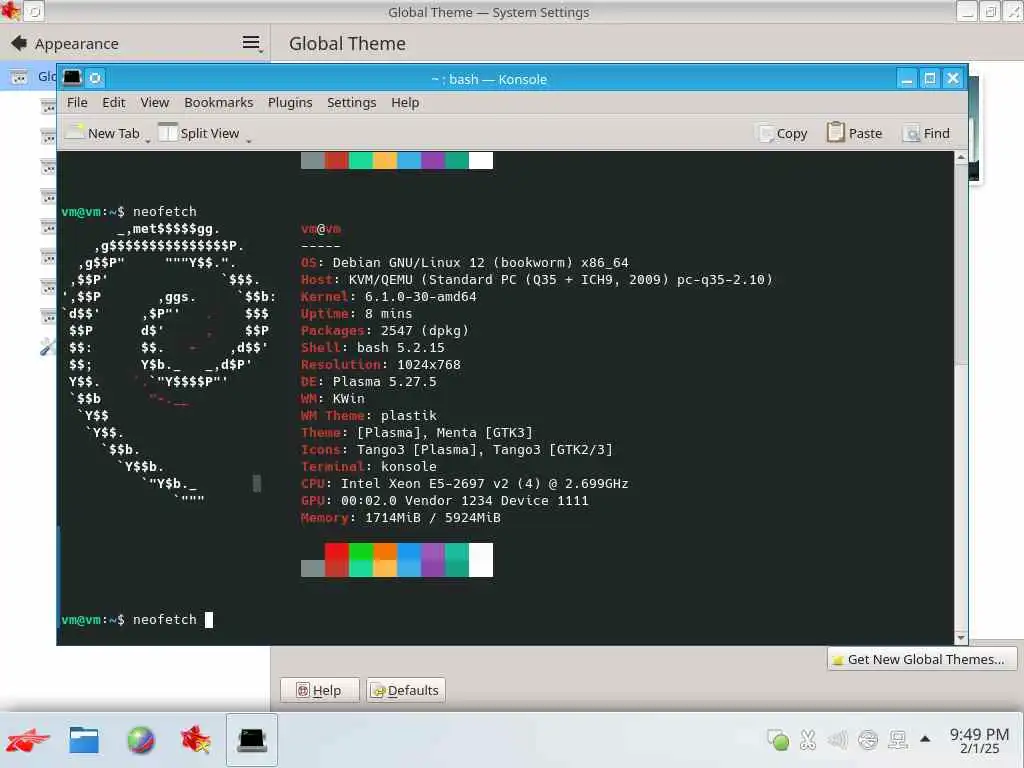
Task: Launch the web browser globe icon
Action: 140,740
